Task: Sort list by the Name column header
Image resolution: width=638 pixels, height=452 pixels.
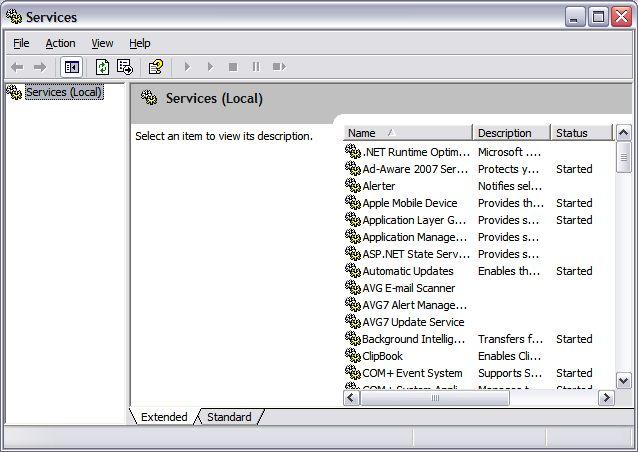Action: (x=407, y=133)
